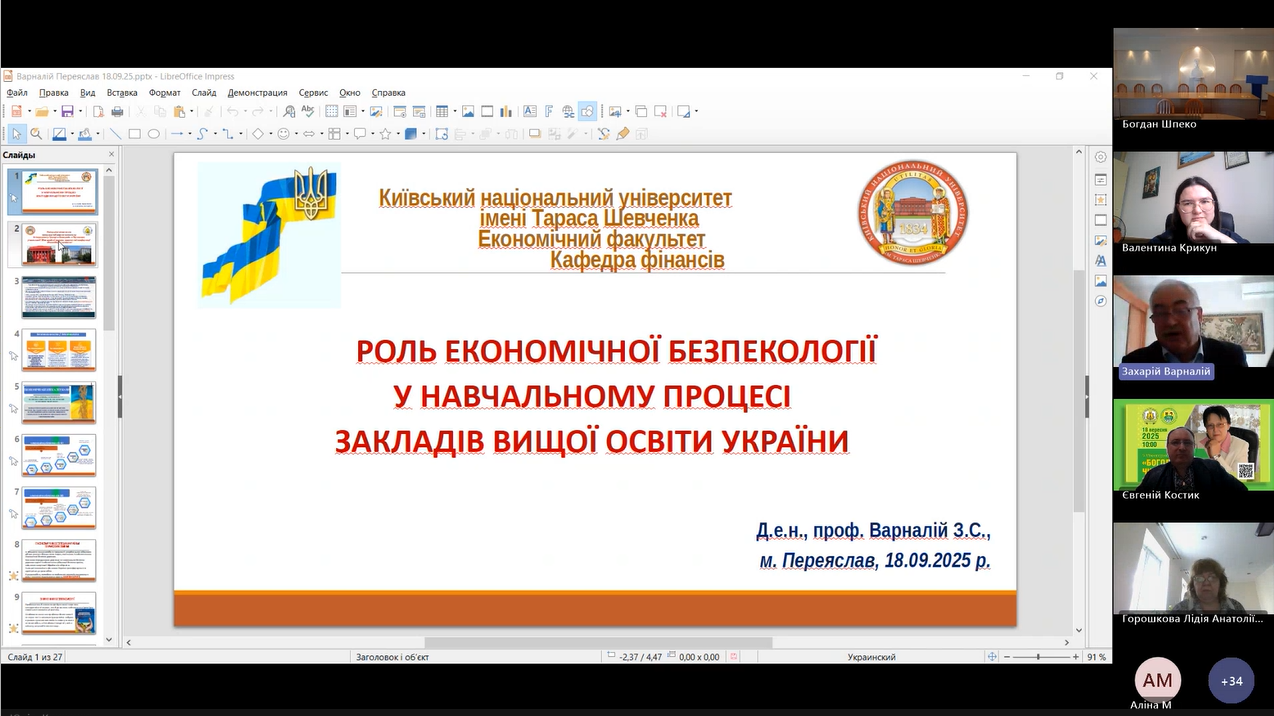Open the Find and Replace tool
The width and height of the screenshot is (1274, 716).
288,112
